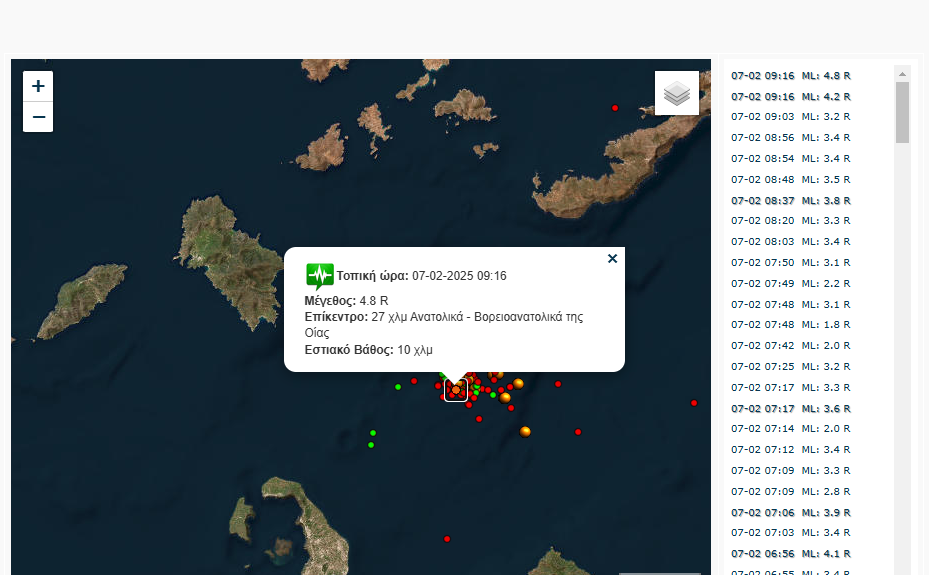Zoom out of the map view
The width and height of the screenshot is (929, 575).
click(38, 117)
